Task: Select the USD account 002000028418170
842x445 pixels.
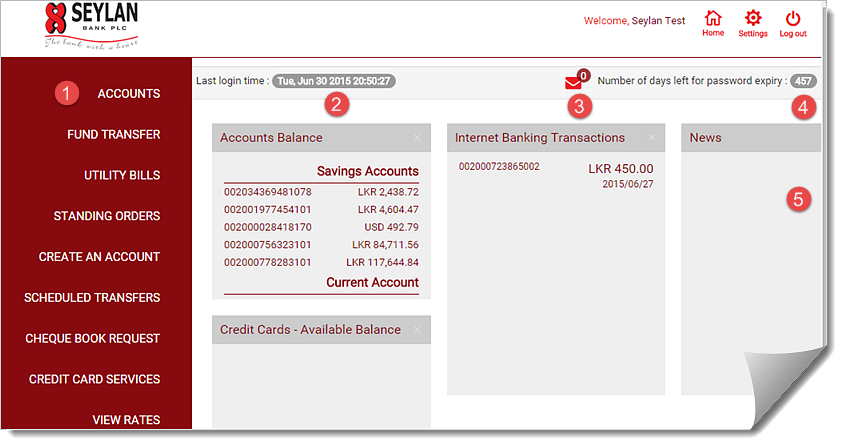Action: pos(267,228)
